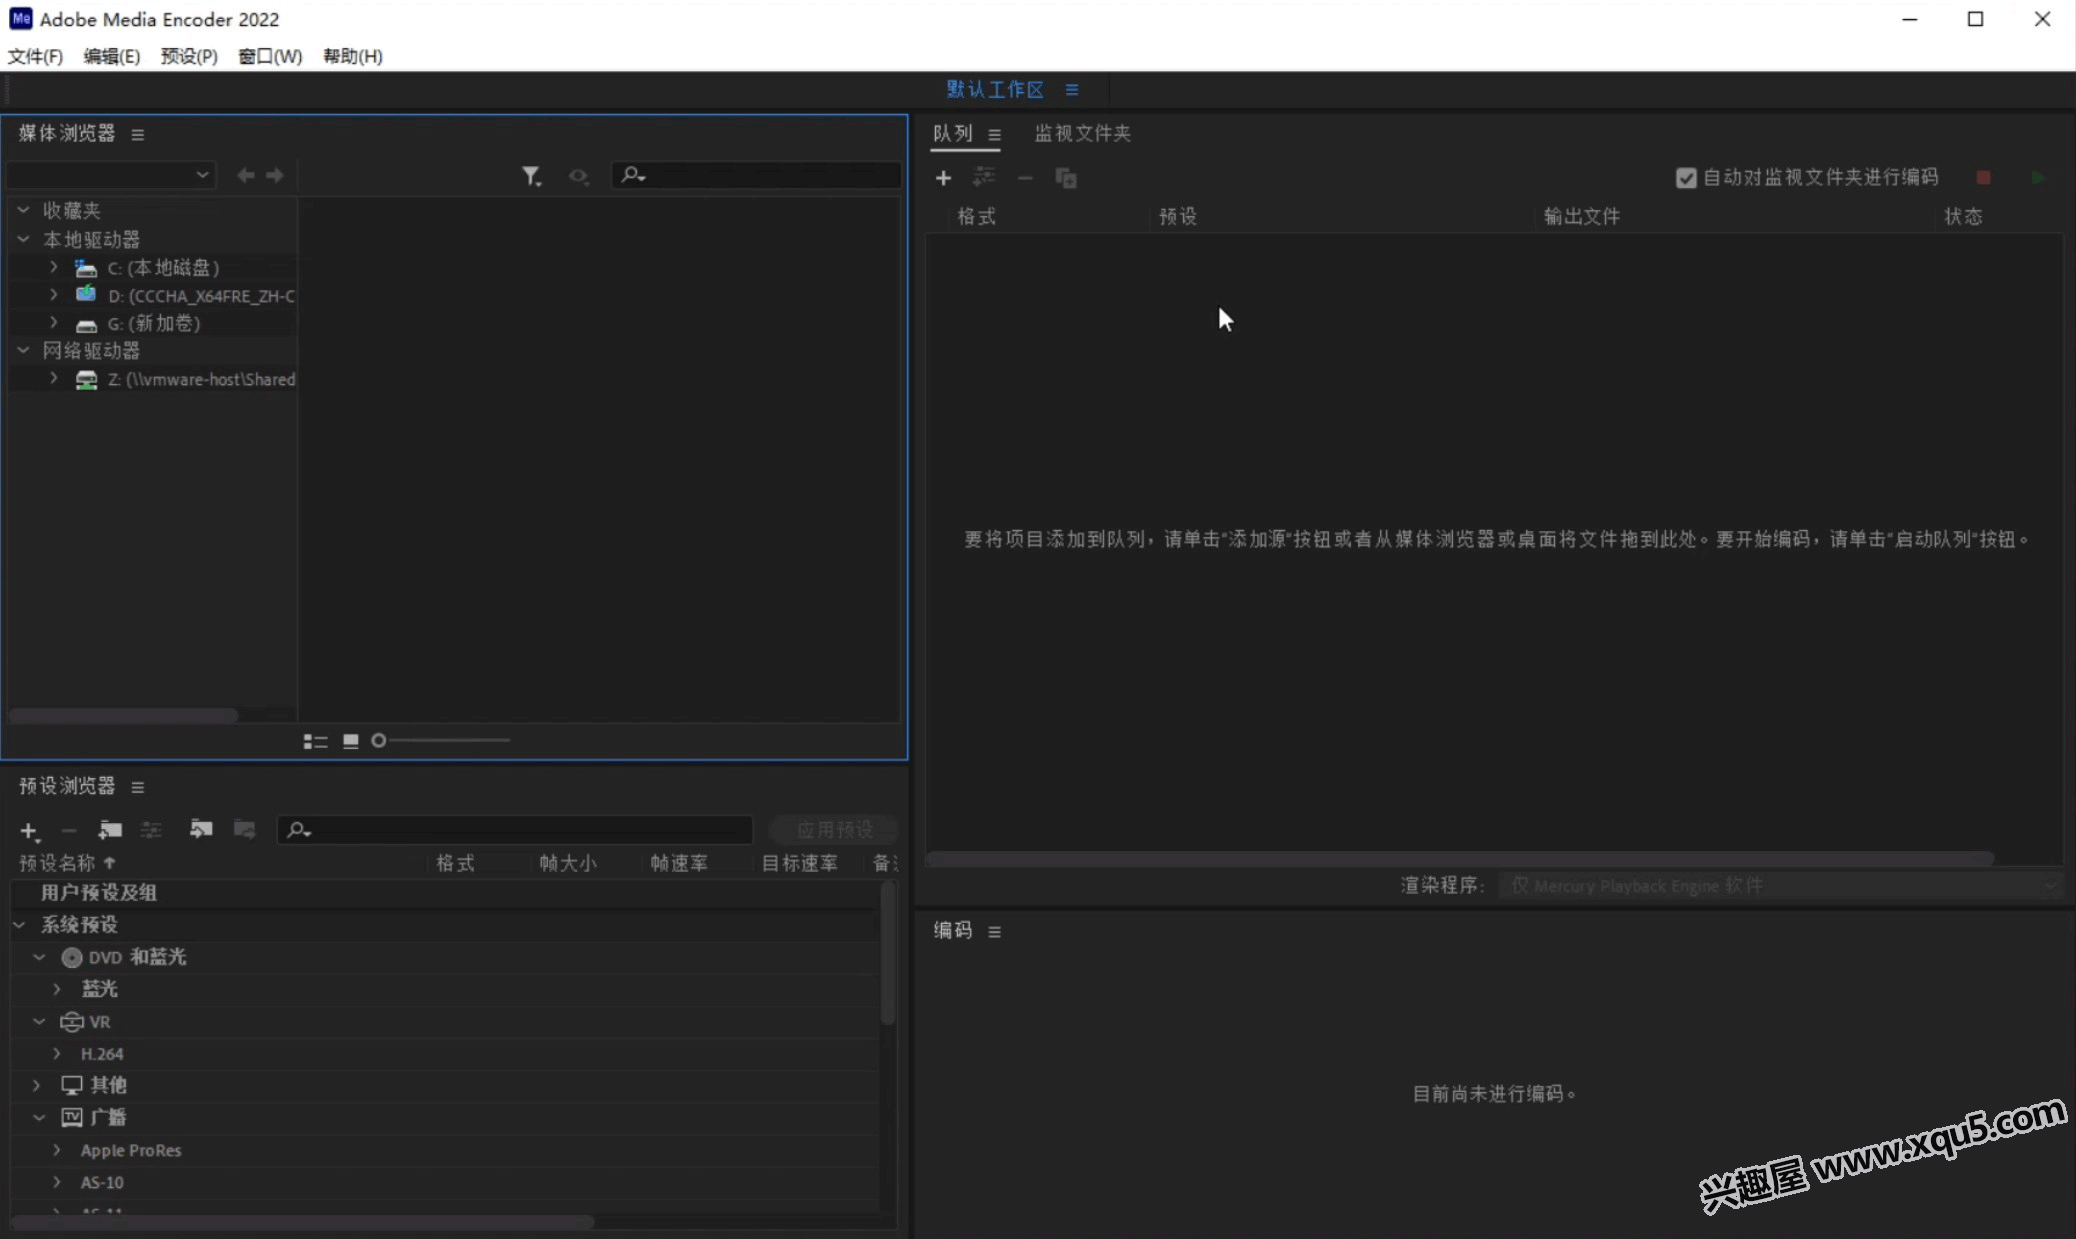Collapse the 网络驱动器 tree node
This screenshot has height=1239, width=2076.
click(x=23, y=350)
